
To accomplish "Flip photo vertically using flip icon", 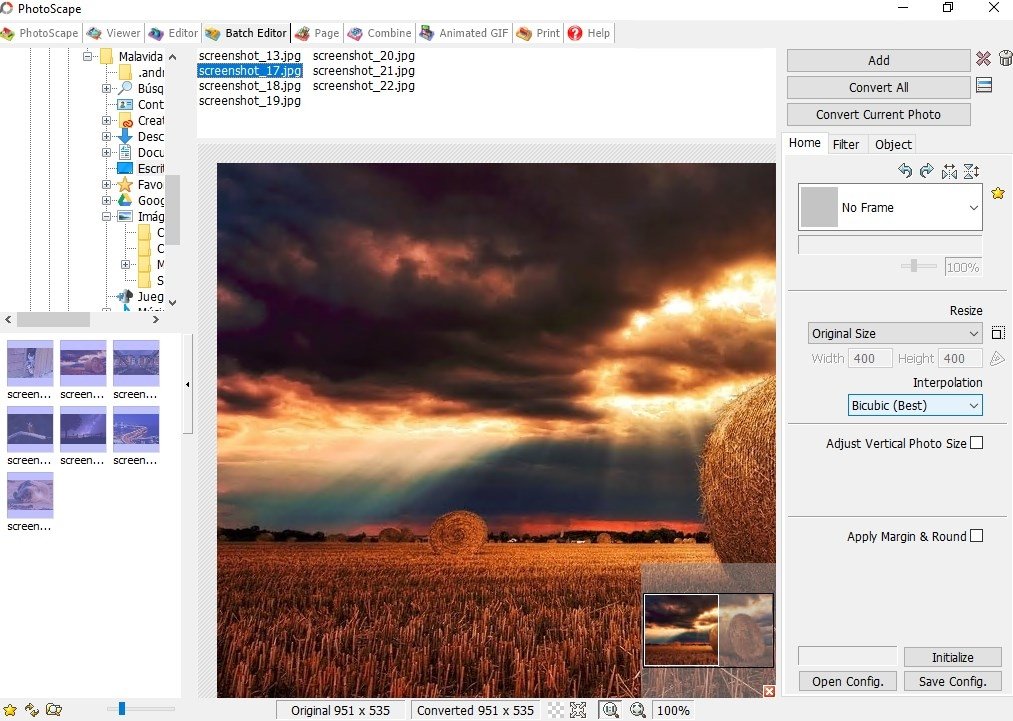I will tap(971, 171).
